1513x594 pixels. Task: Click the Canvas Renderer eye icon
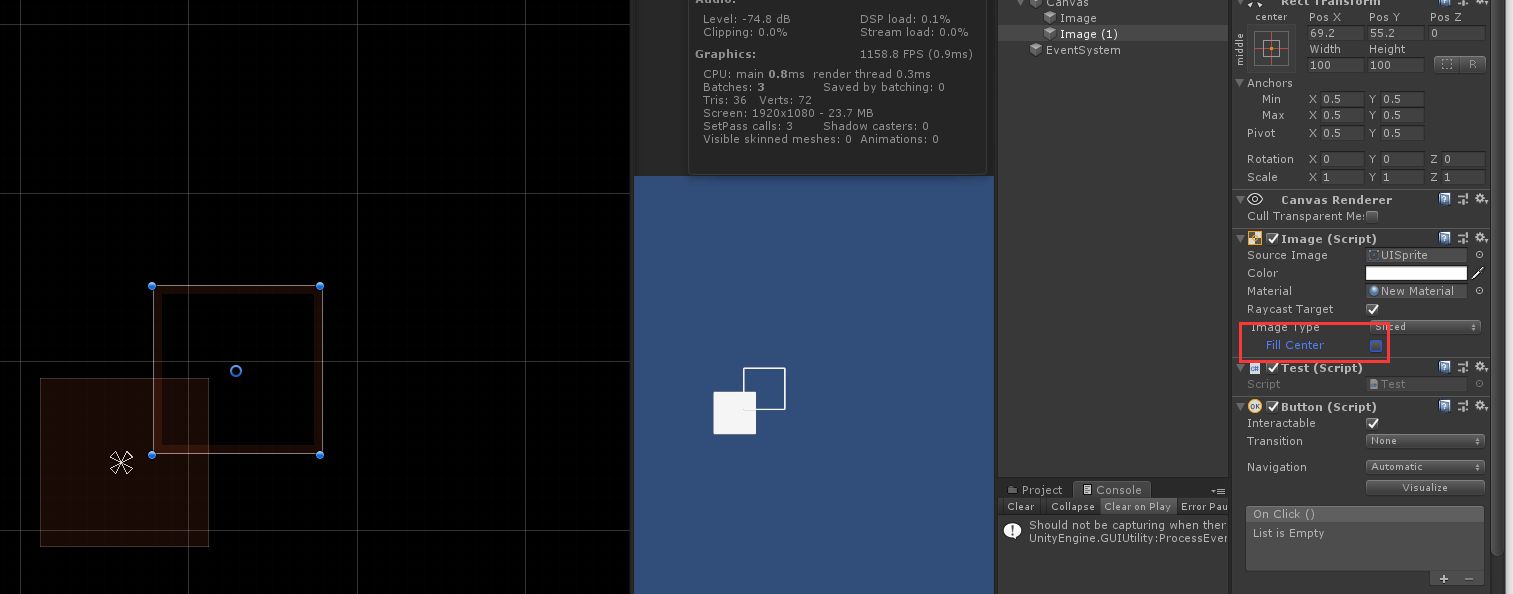1255,200
